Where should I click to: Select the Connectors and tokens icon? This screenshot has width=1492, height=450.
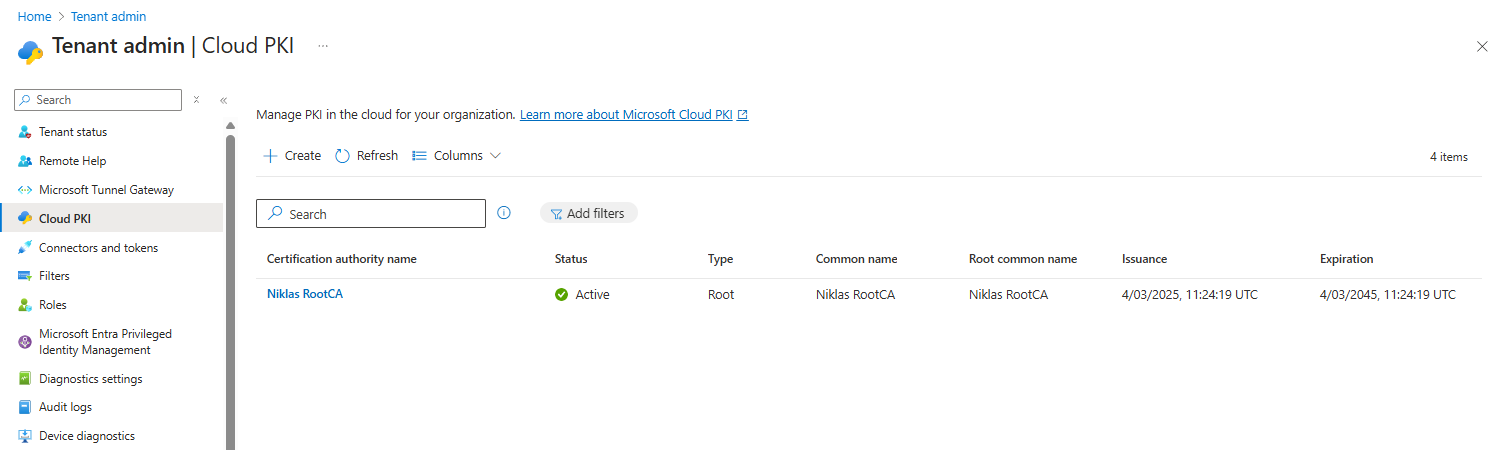click(x=25, y=248)
